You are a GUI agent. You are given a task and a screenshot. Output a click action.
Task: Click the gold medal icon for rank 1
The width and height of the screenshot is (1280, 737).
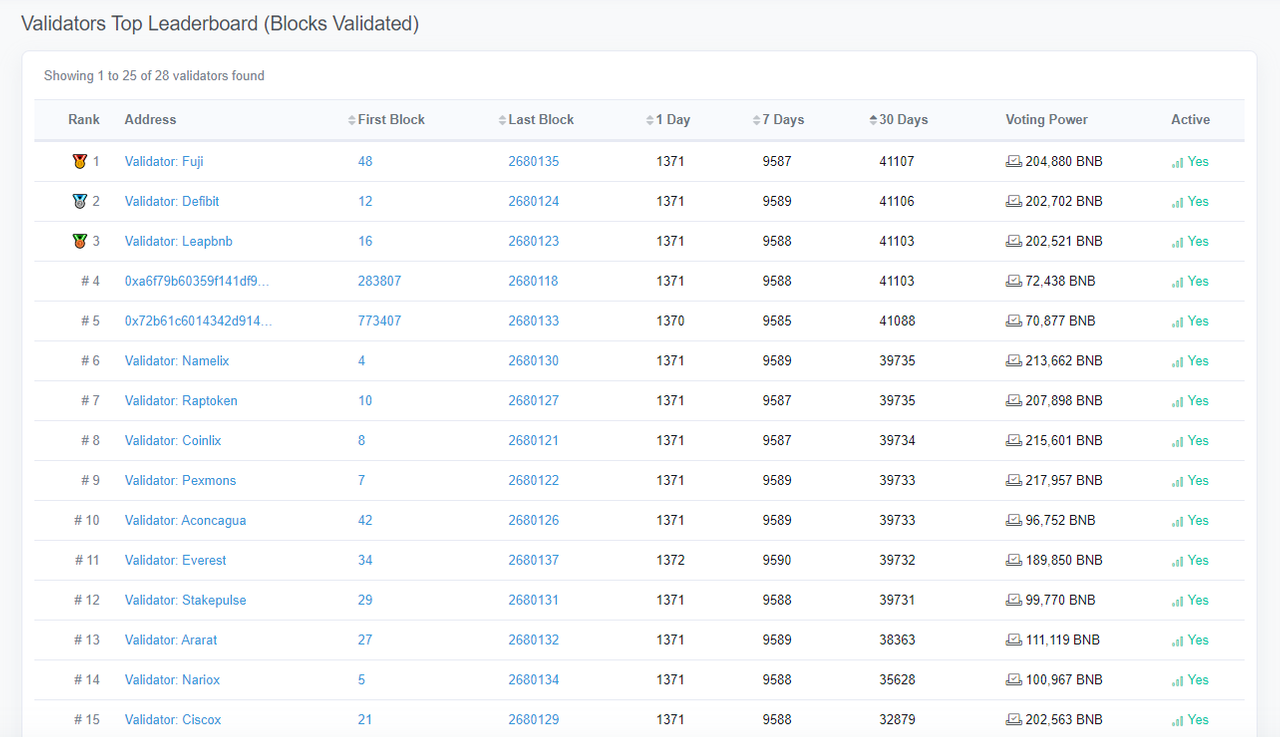tap(80, 161)
